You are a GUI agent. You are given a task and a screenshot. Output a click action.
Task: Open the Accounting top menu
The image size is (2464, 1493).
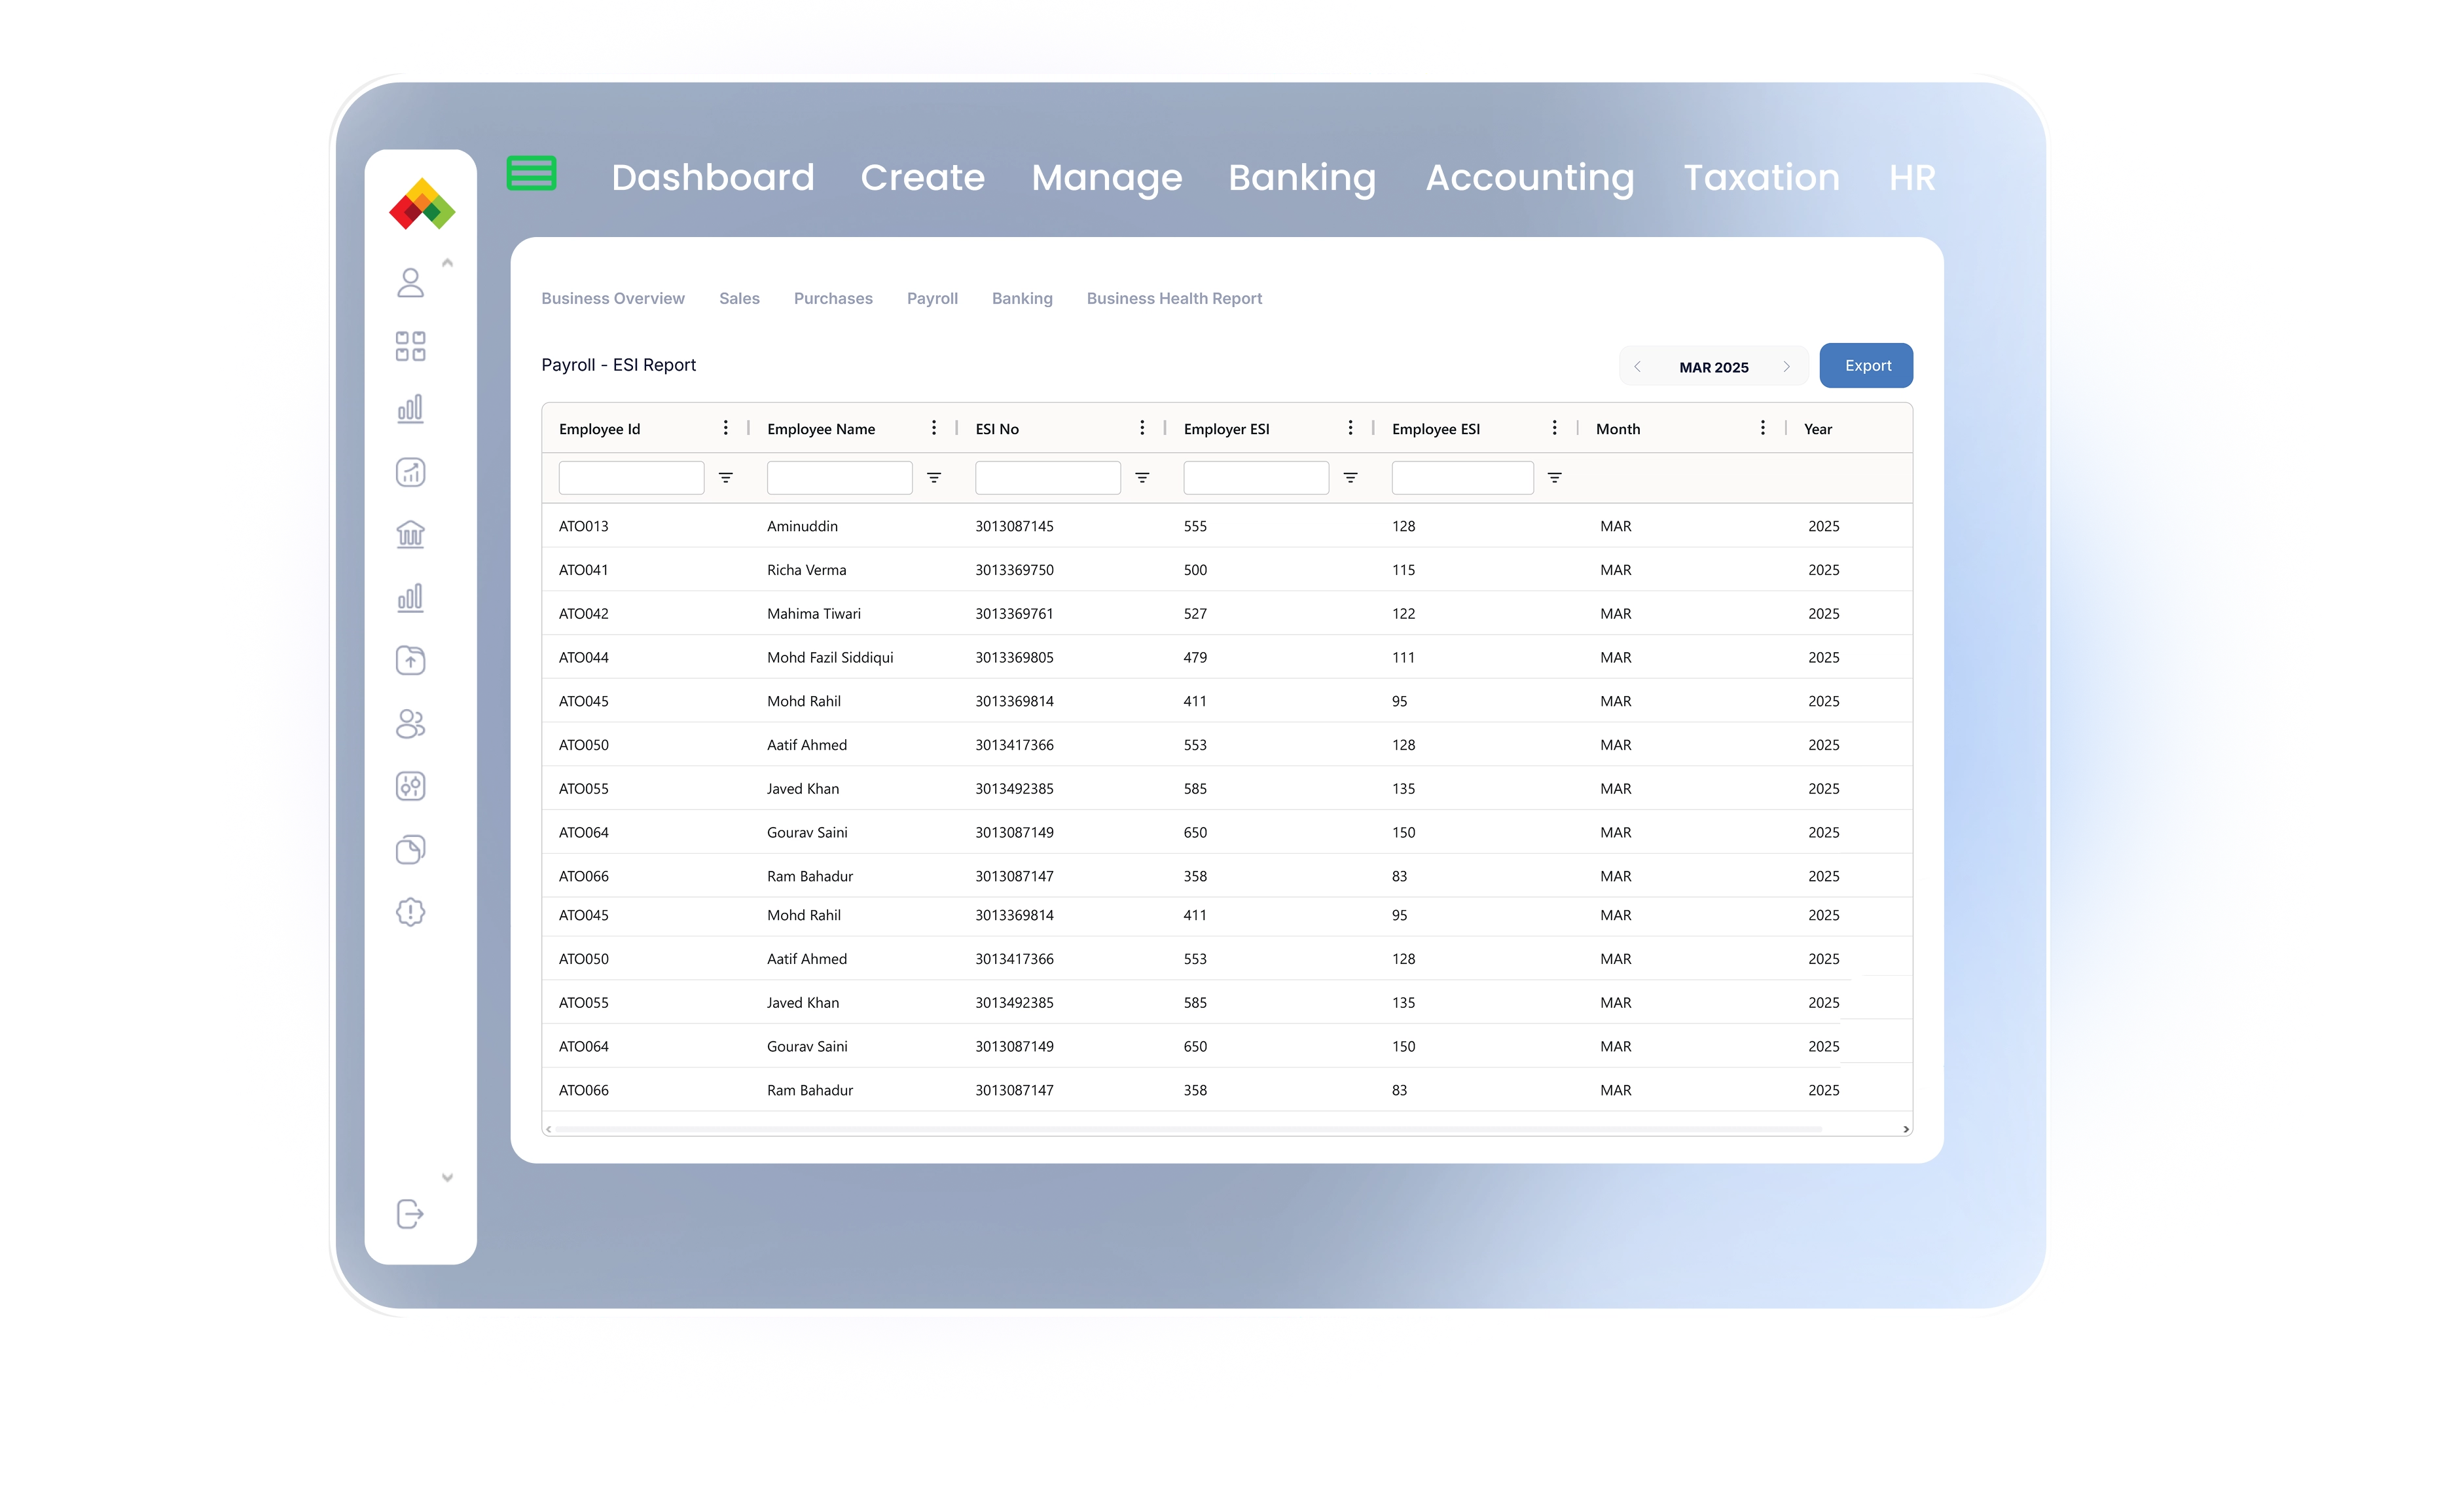click(x=1530, y=179)
